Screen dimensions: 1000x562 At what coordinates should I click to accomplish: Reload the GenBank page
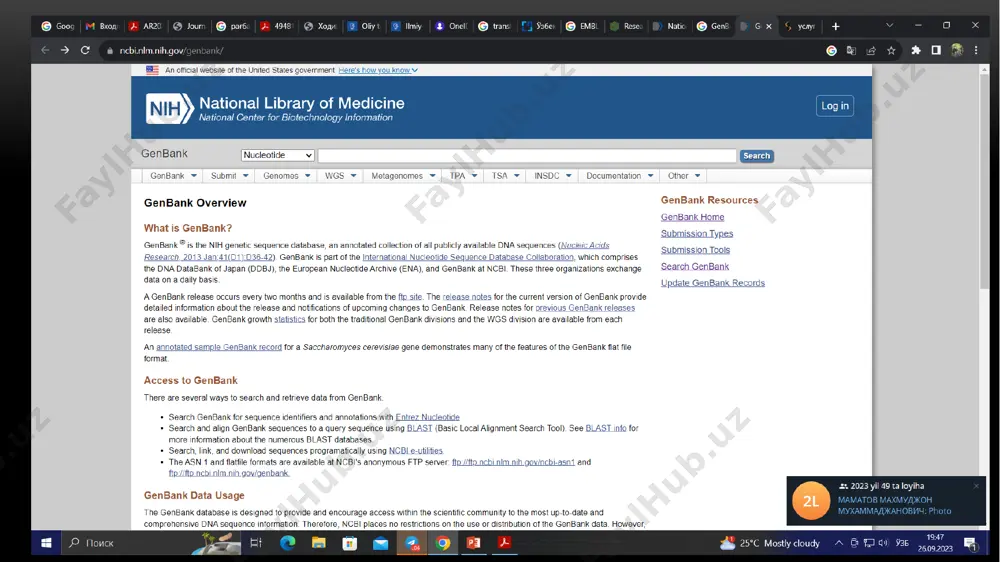(85, 50)
